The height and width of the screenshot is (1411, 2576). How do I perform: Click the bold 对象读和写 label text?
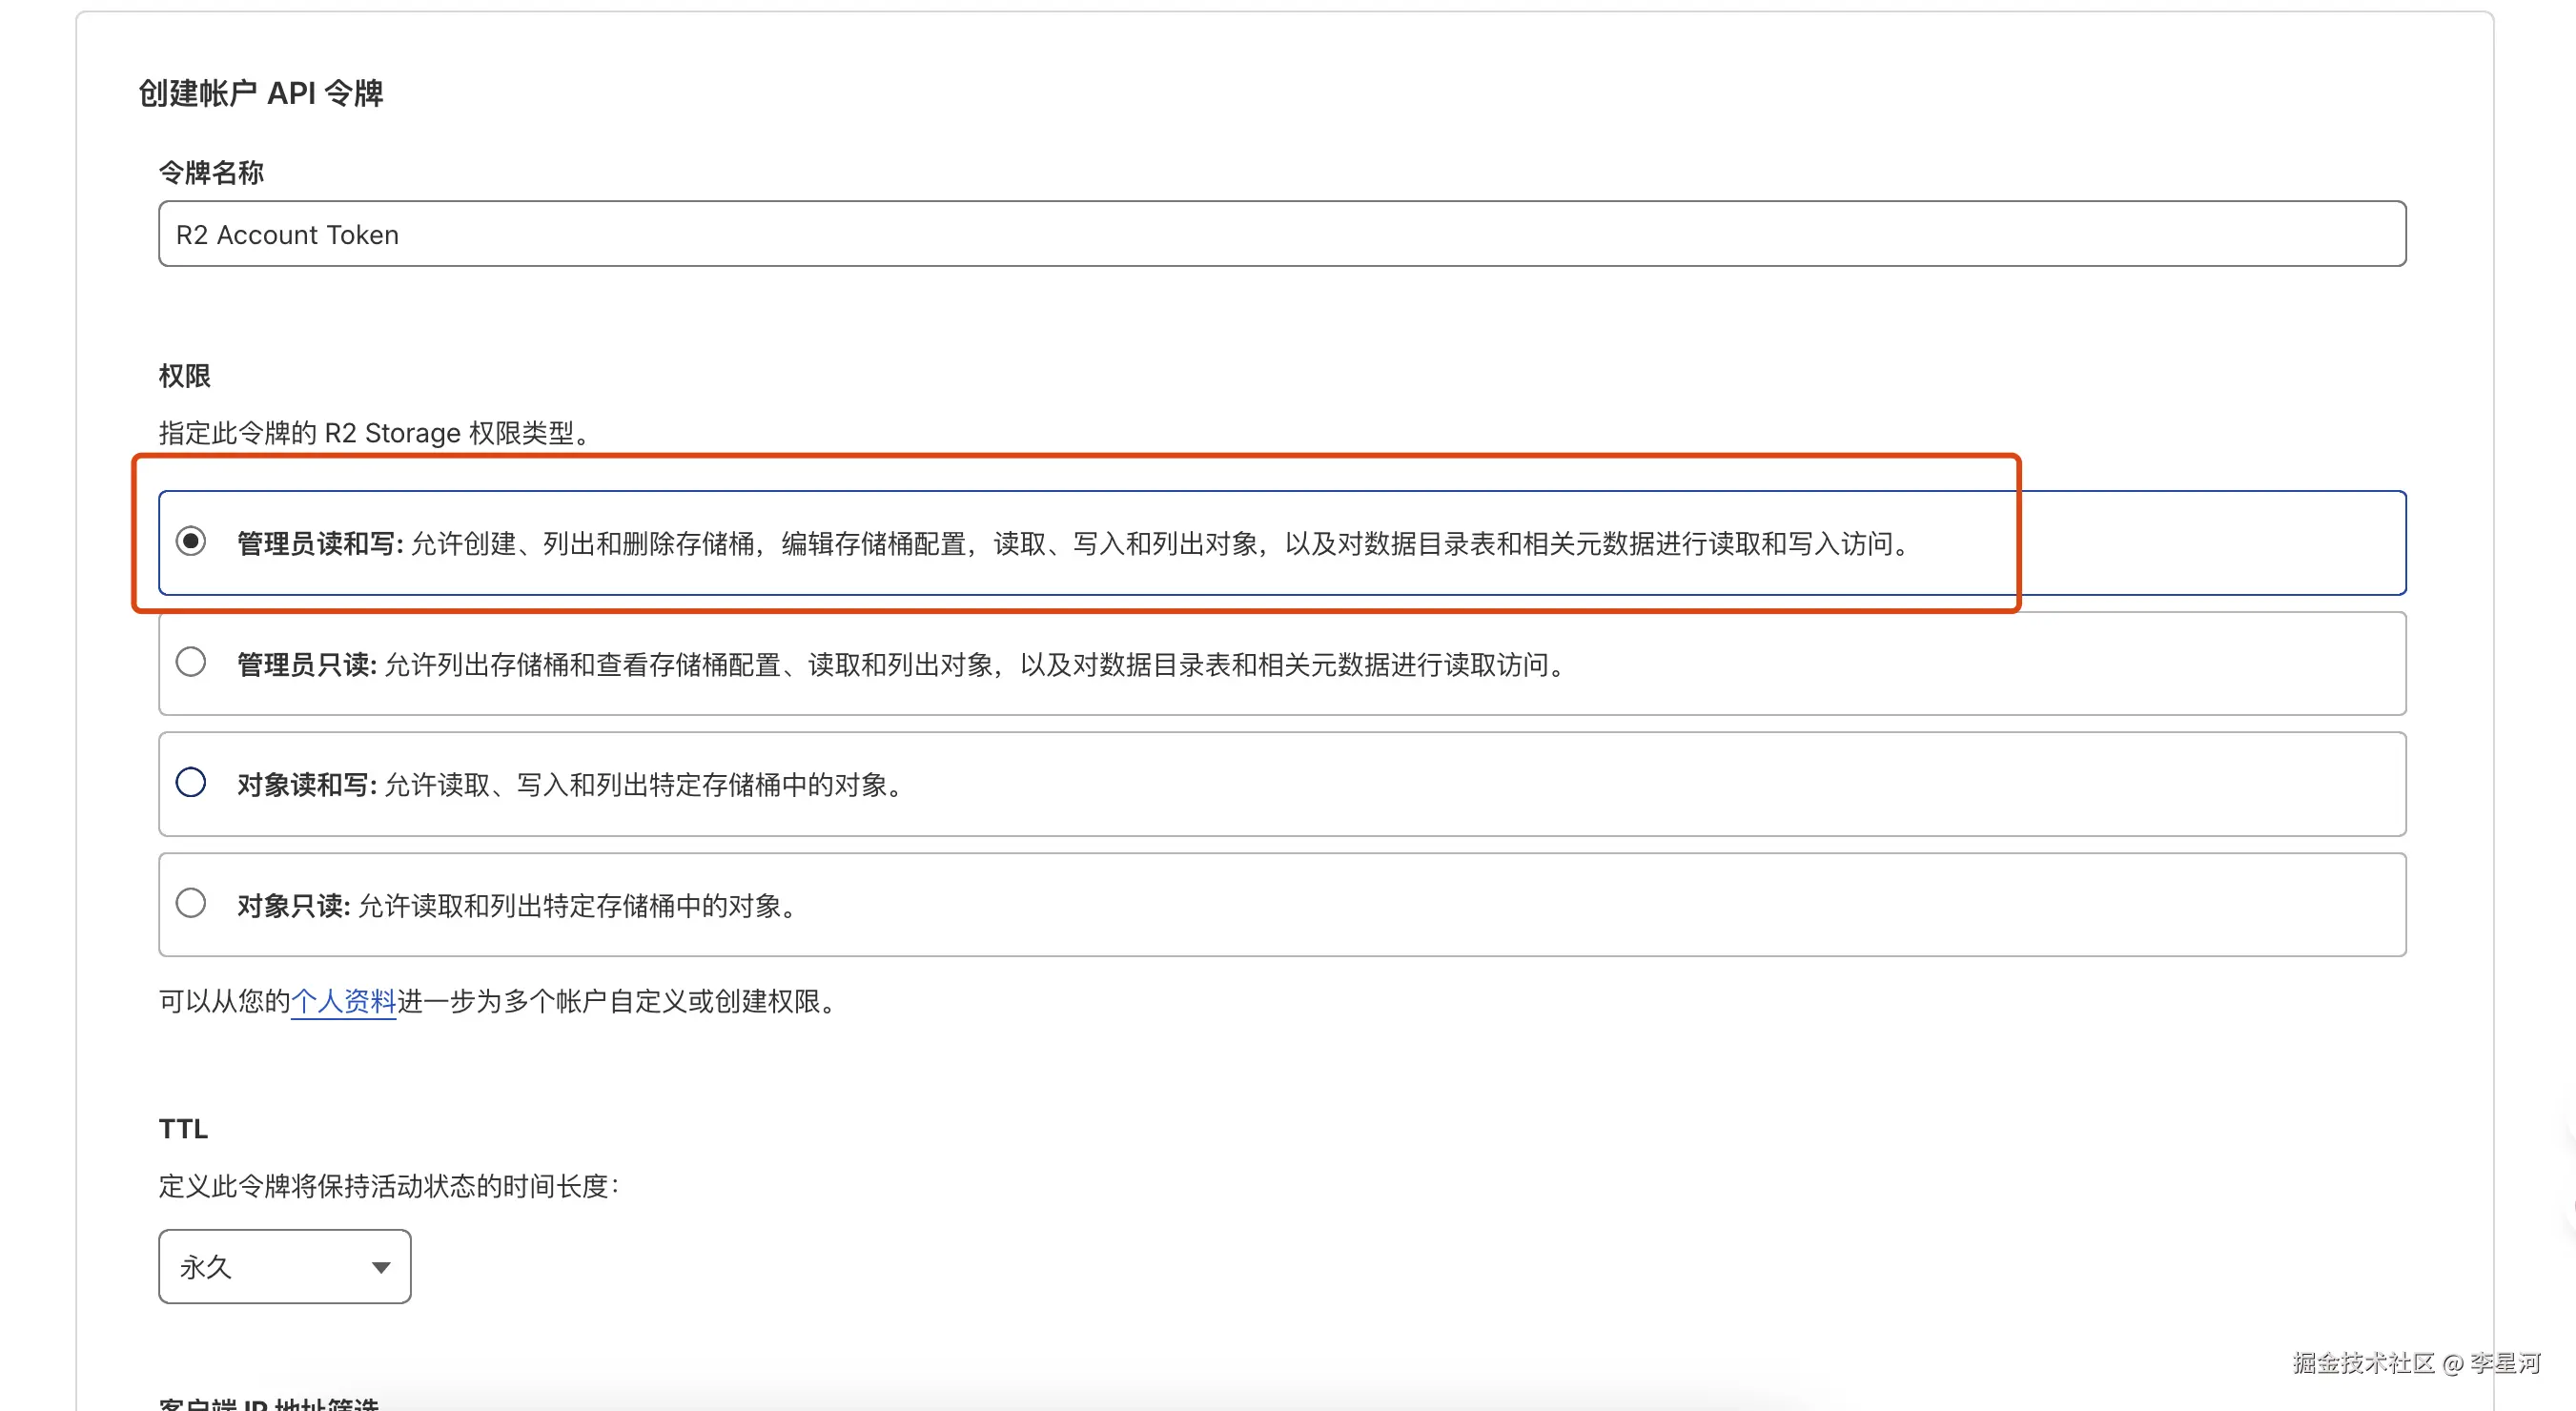pos(306,785)
